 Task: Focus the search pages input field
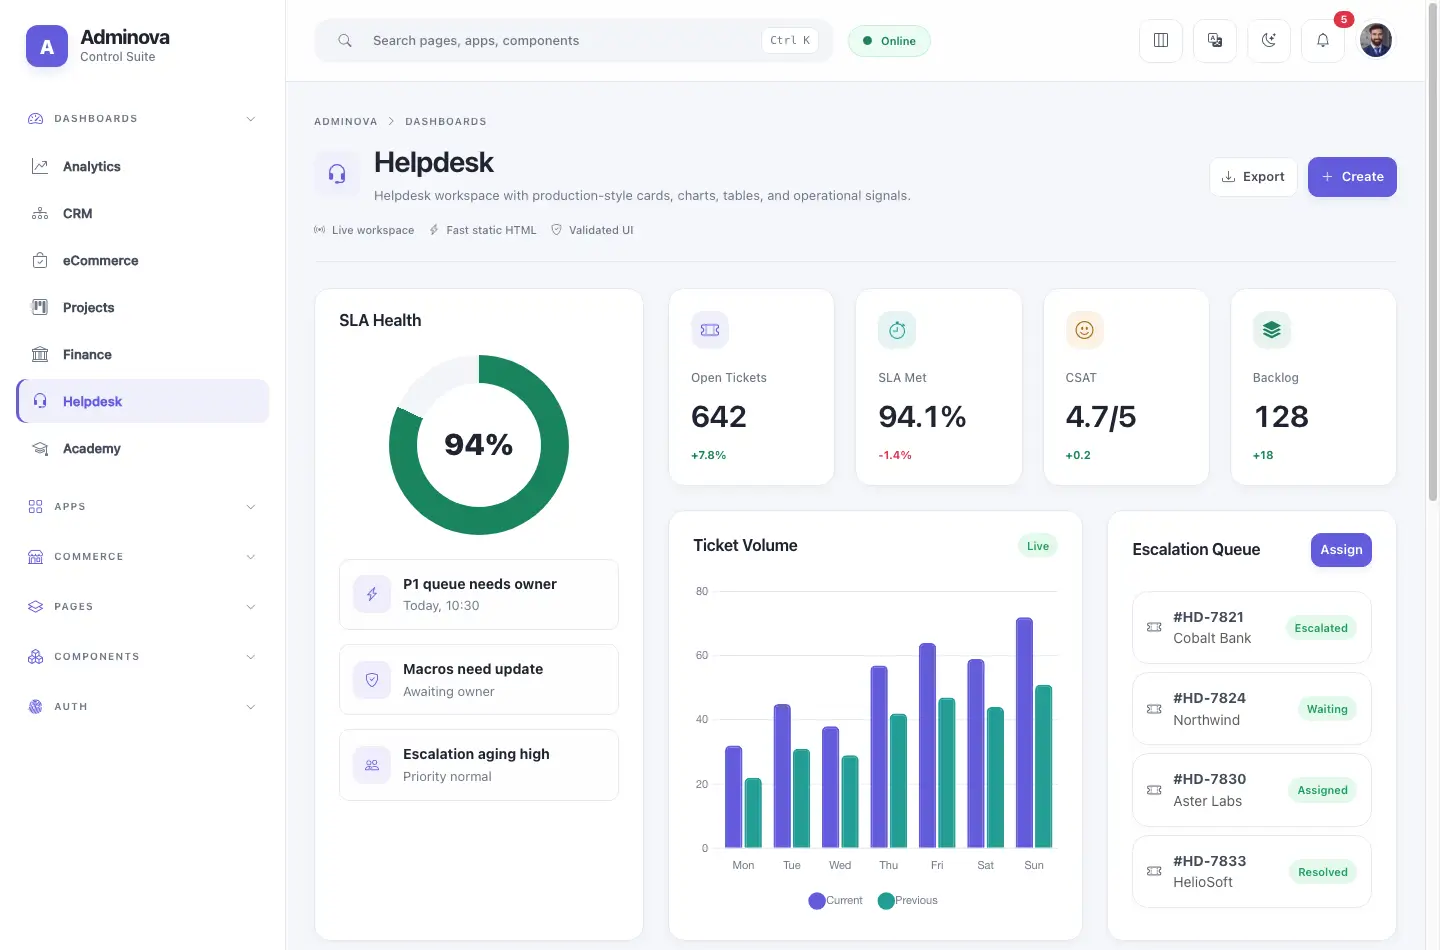point(574,41)
